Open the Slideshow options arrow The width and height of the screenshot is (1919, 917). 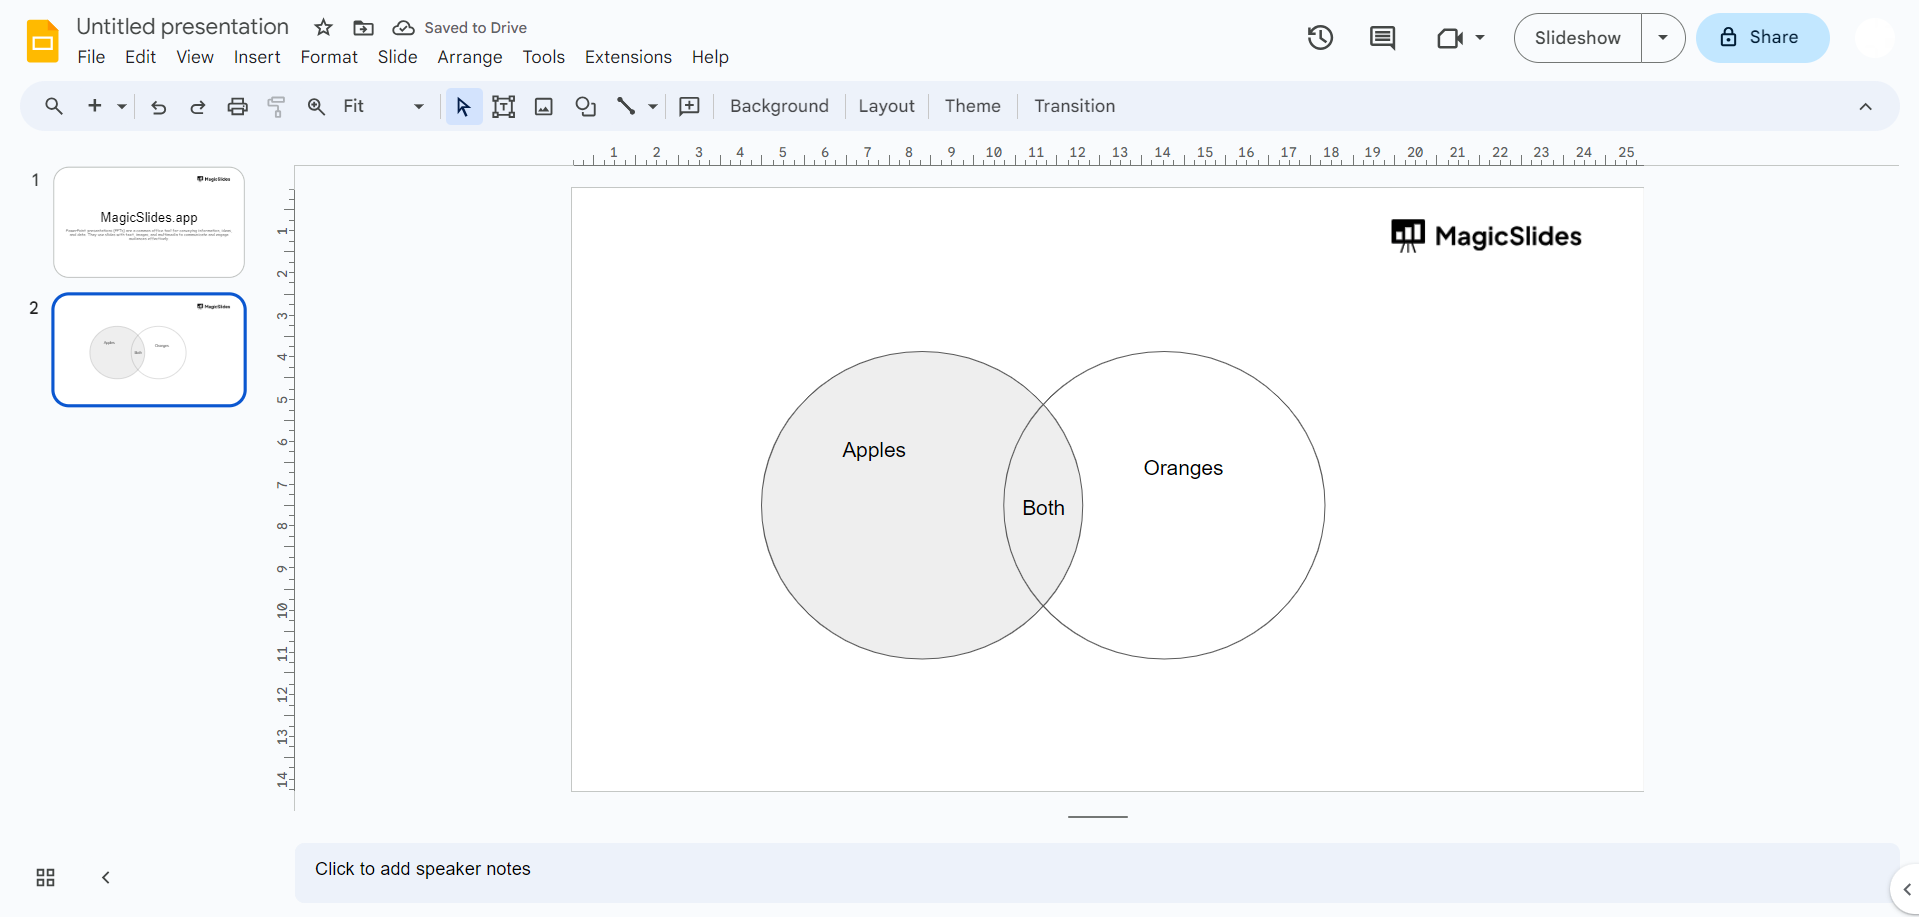tap(1663, 38)
